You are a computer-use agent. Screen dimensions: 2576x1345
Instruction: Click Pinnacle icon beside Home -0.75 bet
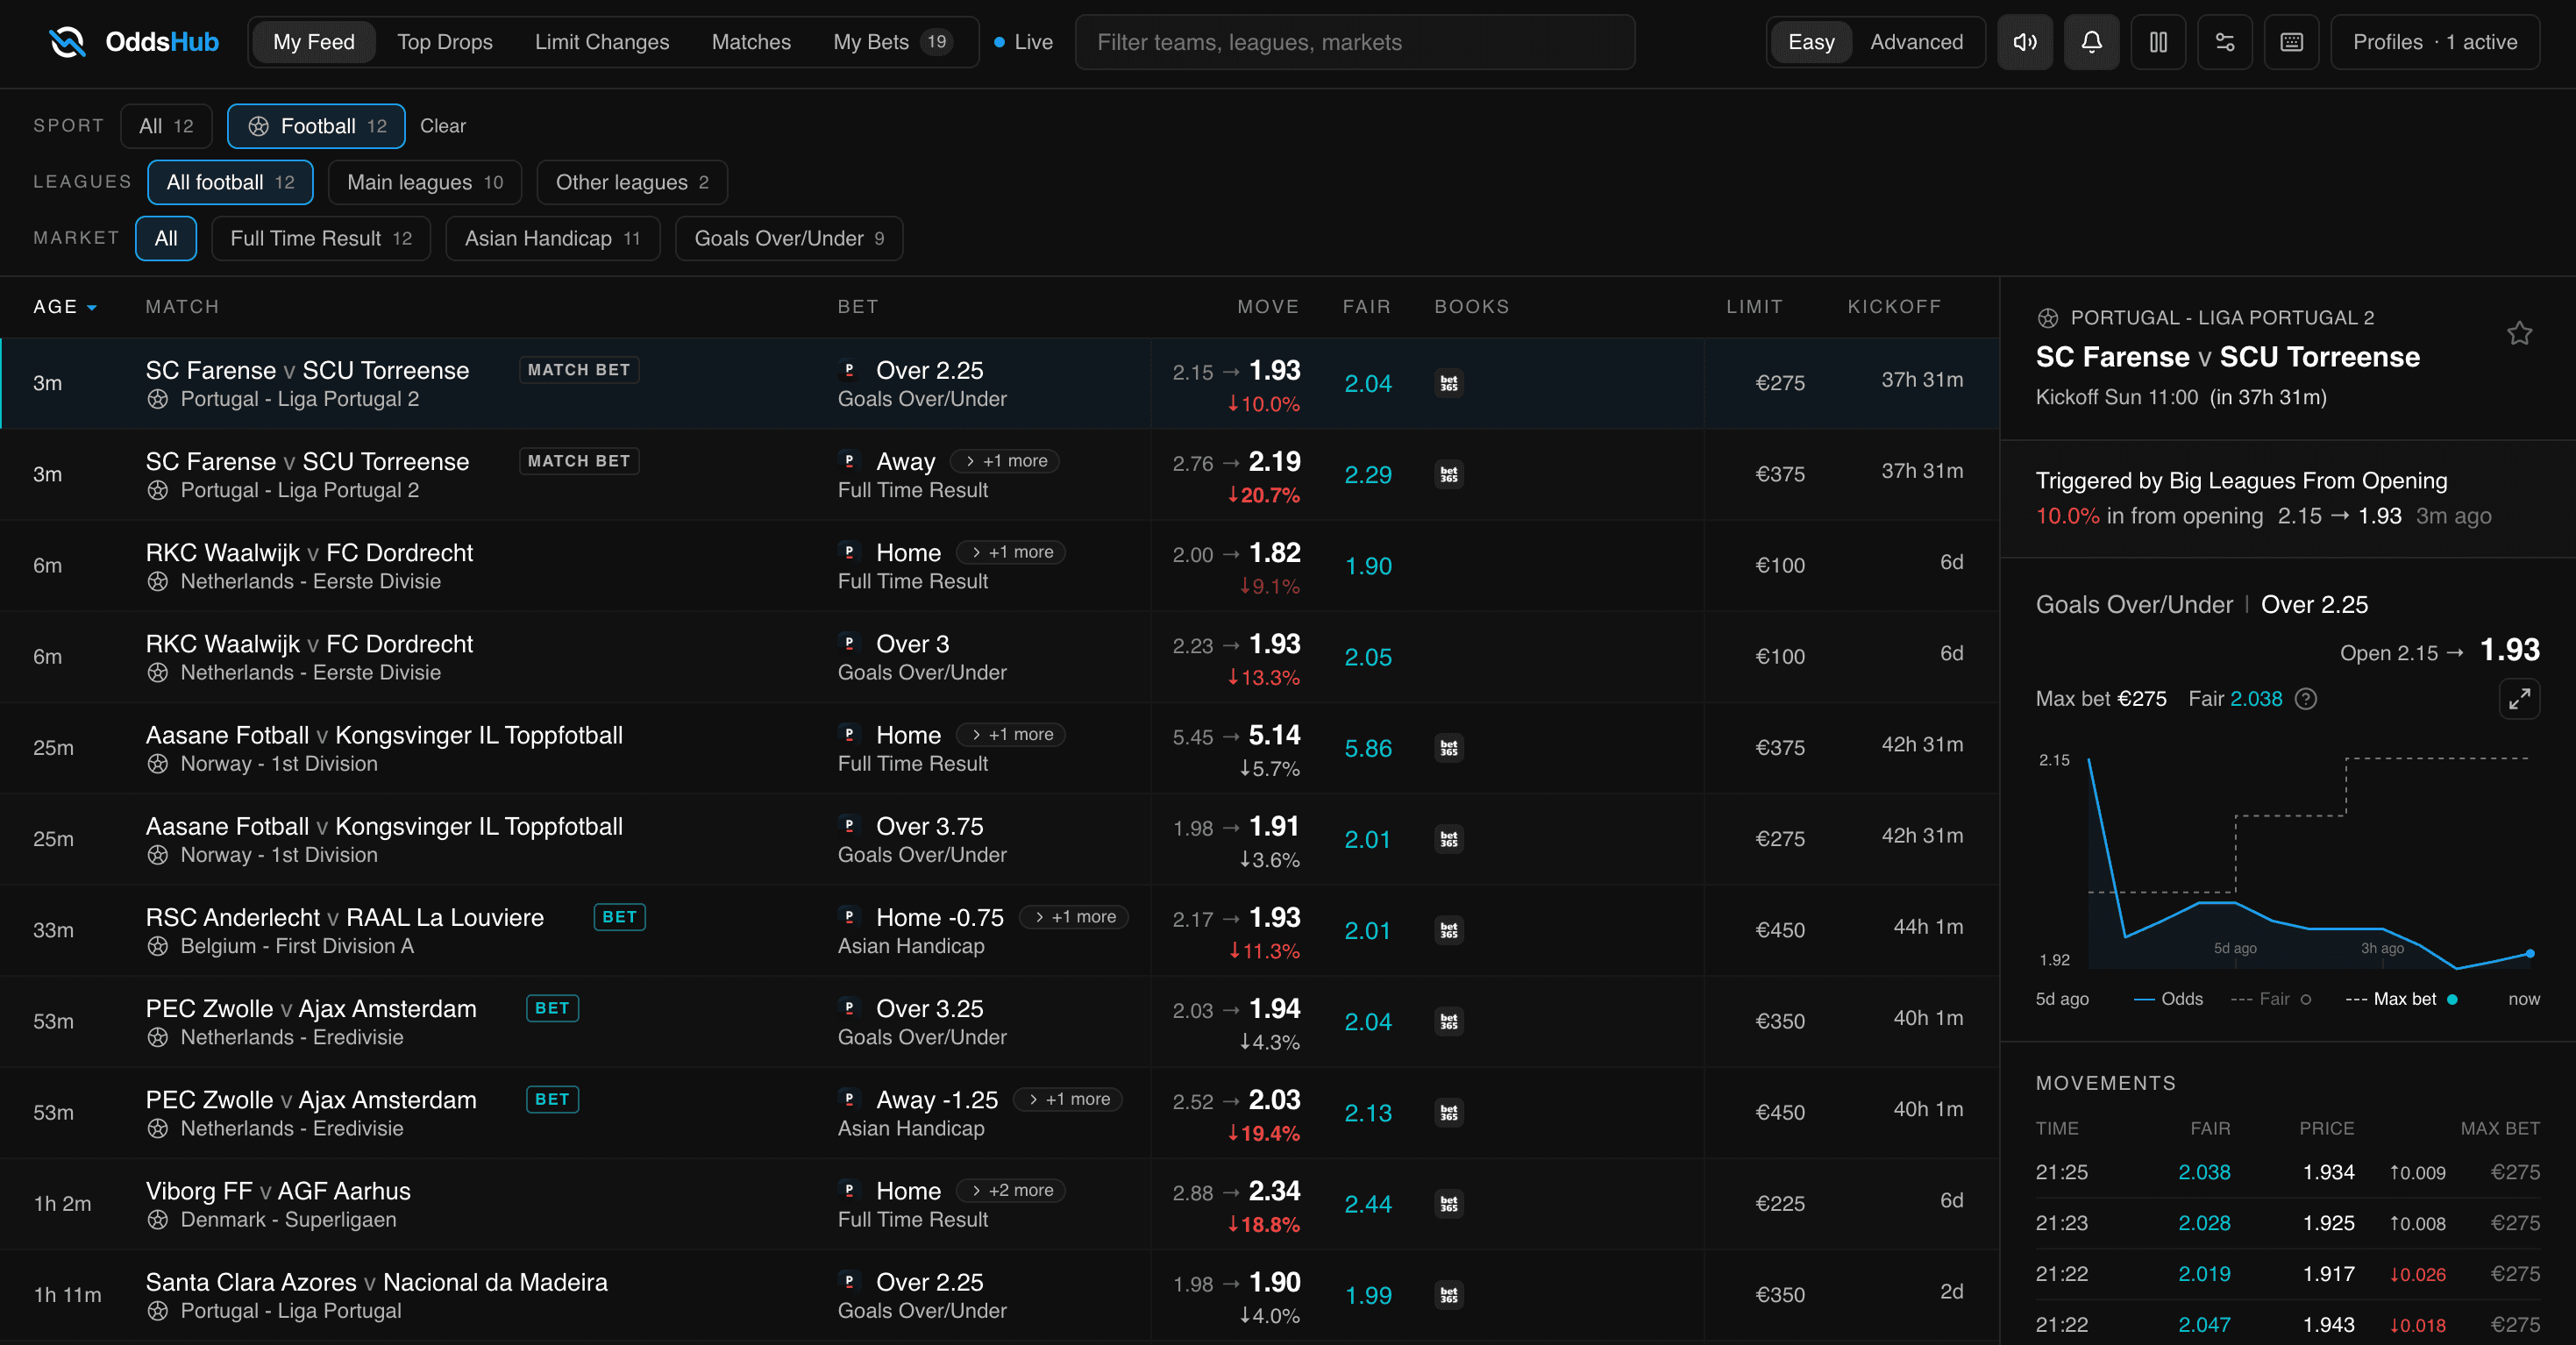[849, 917]
